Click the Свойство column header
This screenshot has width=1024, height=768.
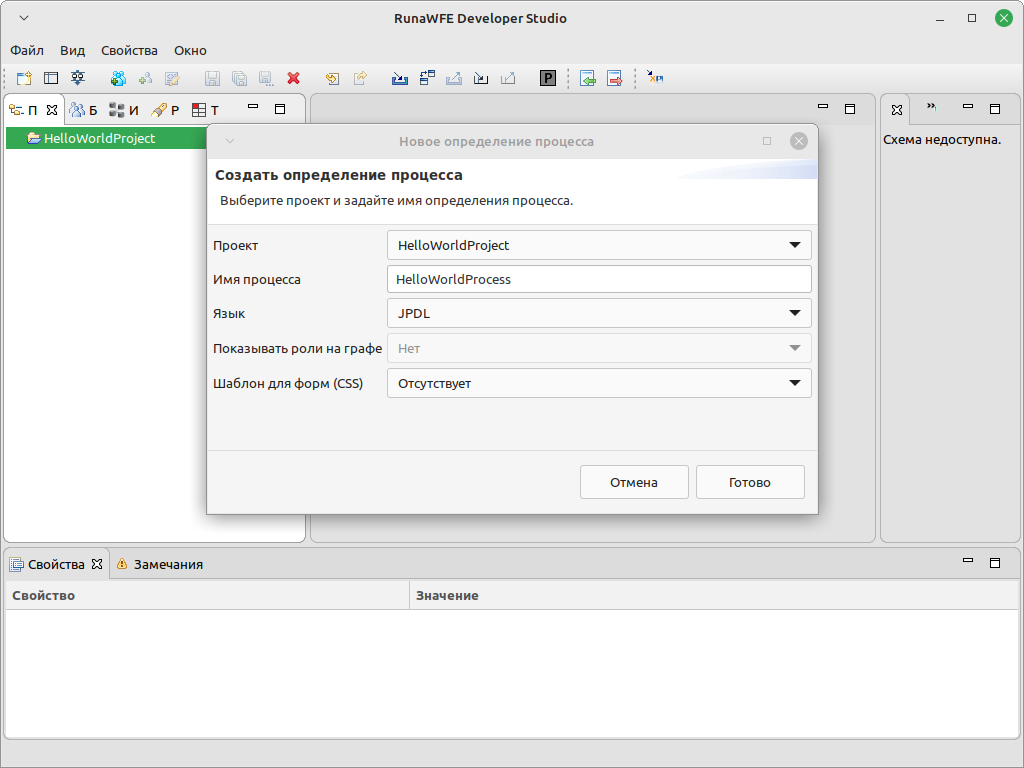(207, 596)
